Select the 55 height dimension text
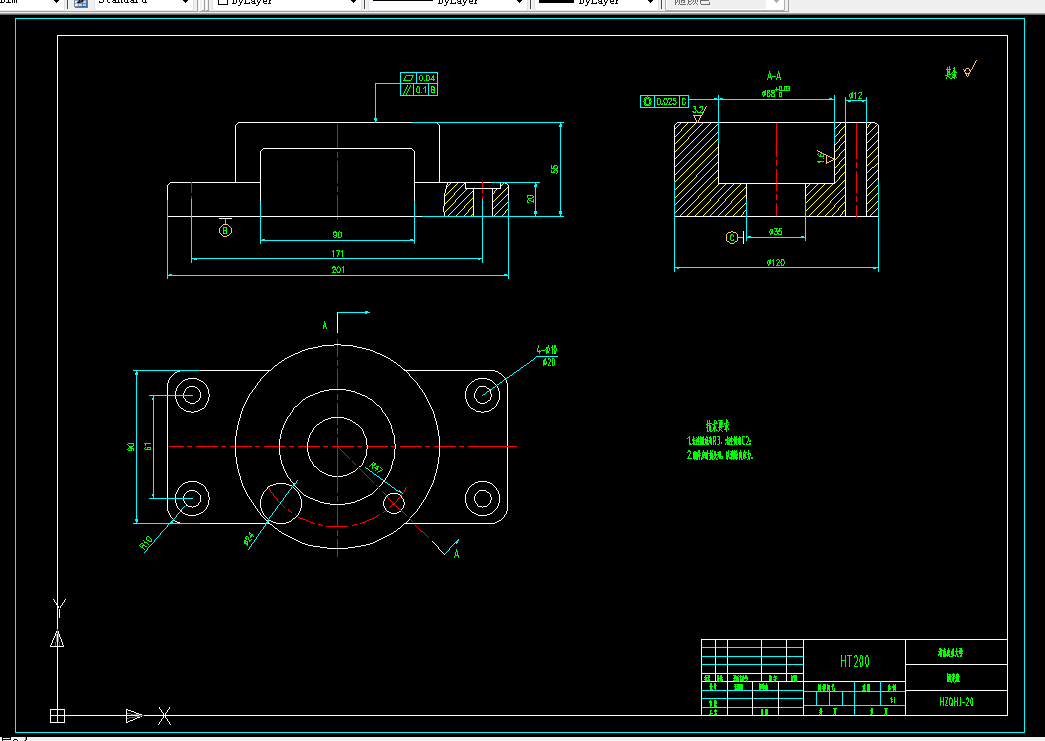Screen dimensions: 1045x741 click(554, 169)
